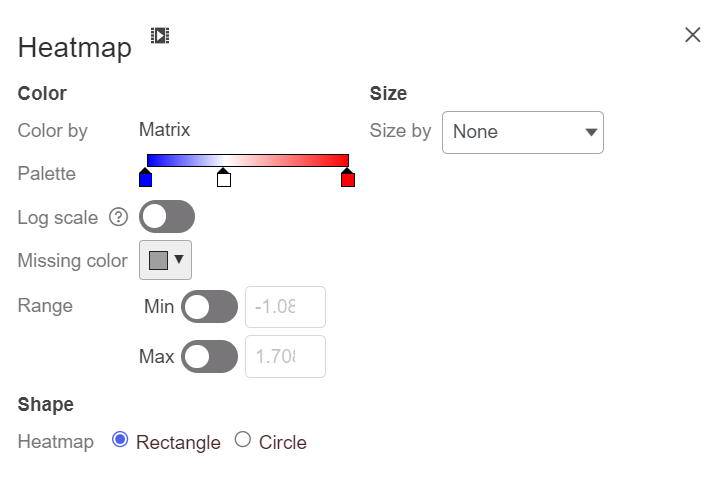Enable the Log scale toggle
This screenshot has height=479, width=726.
click(x=167, y=217)
